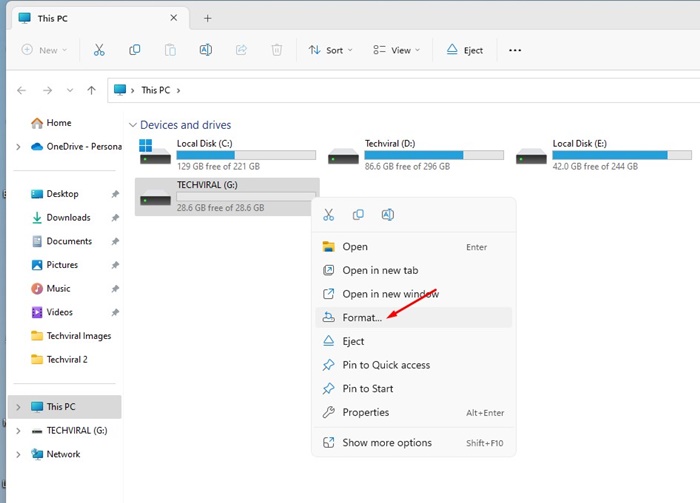This screenshot has height=503, width=700.
Task: Open the Downloads folder in sidebar
Action: click(68, 217)
